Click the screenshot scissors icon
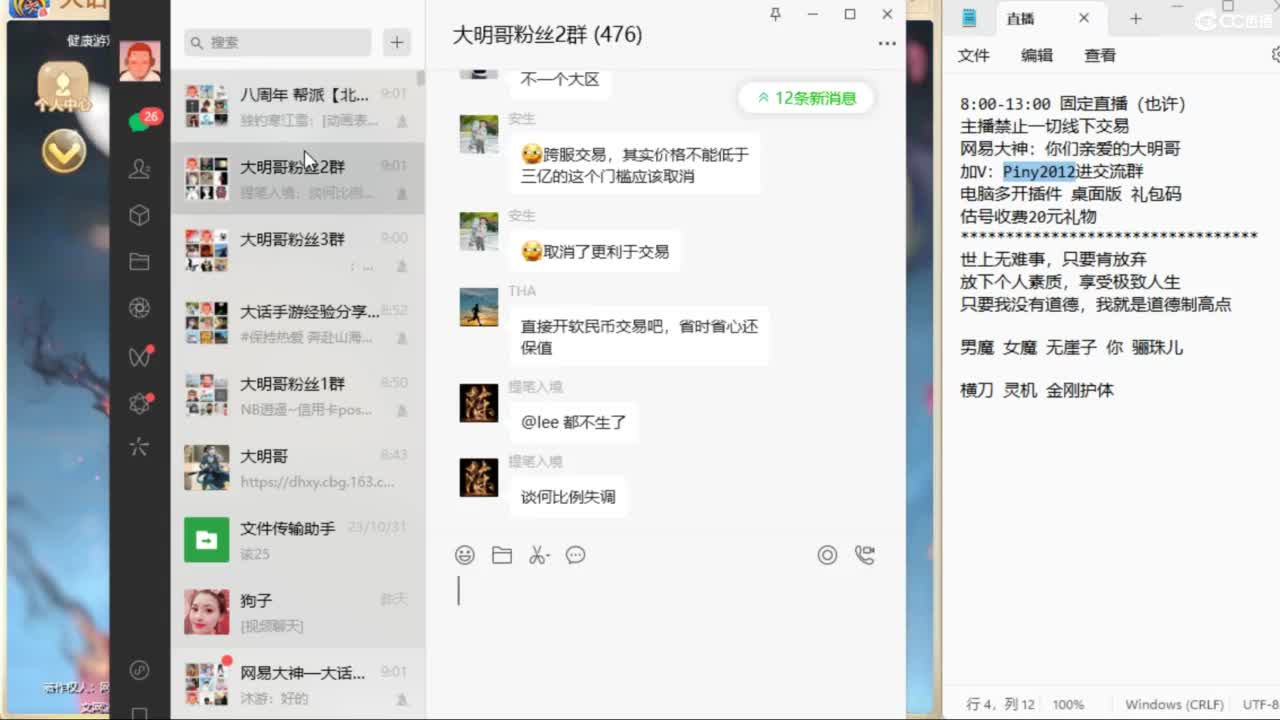 (539, 555)
